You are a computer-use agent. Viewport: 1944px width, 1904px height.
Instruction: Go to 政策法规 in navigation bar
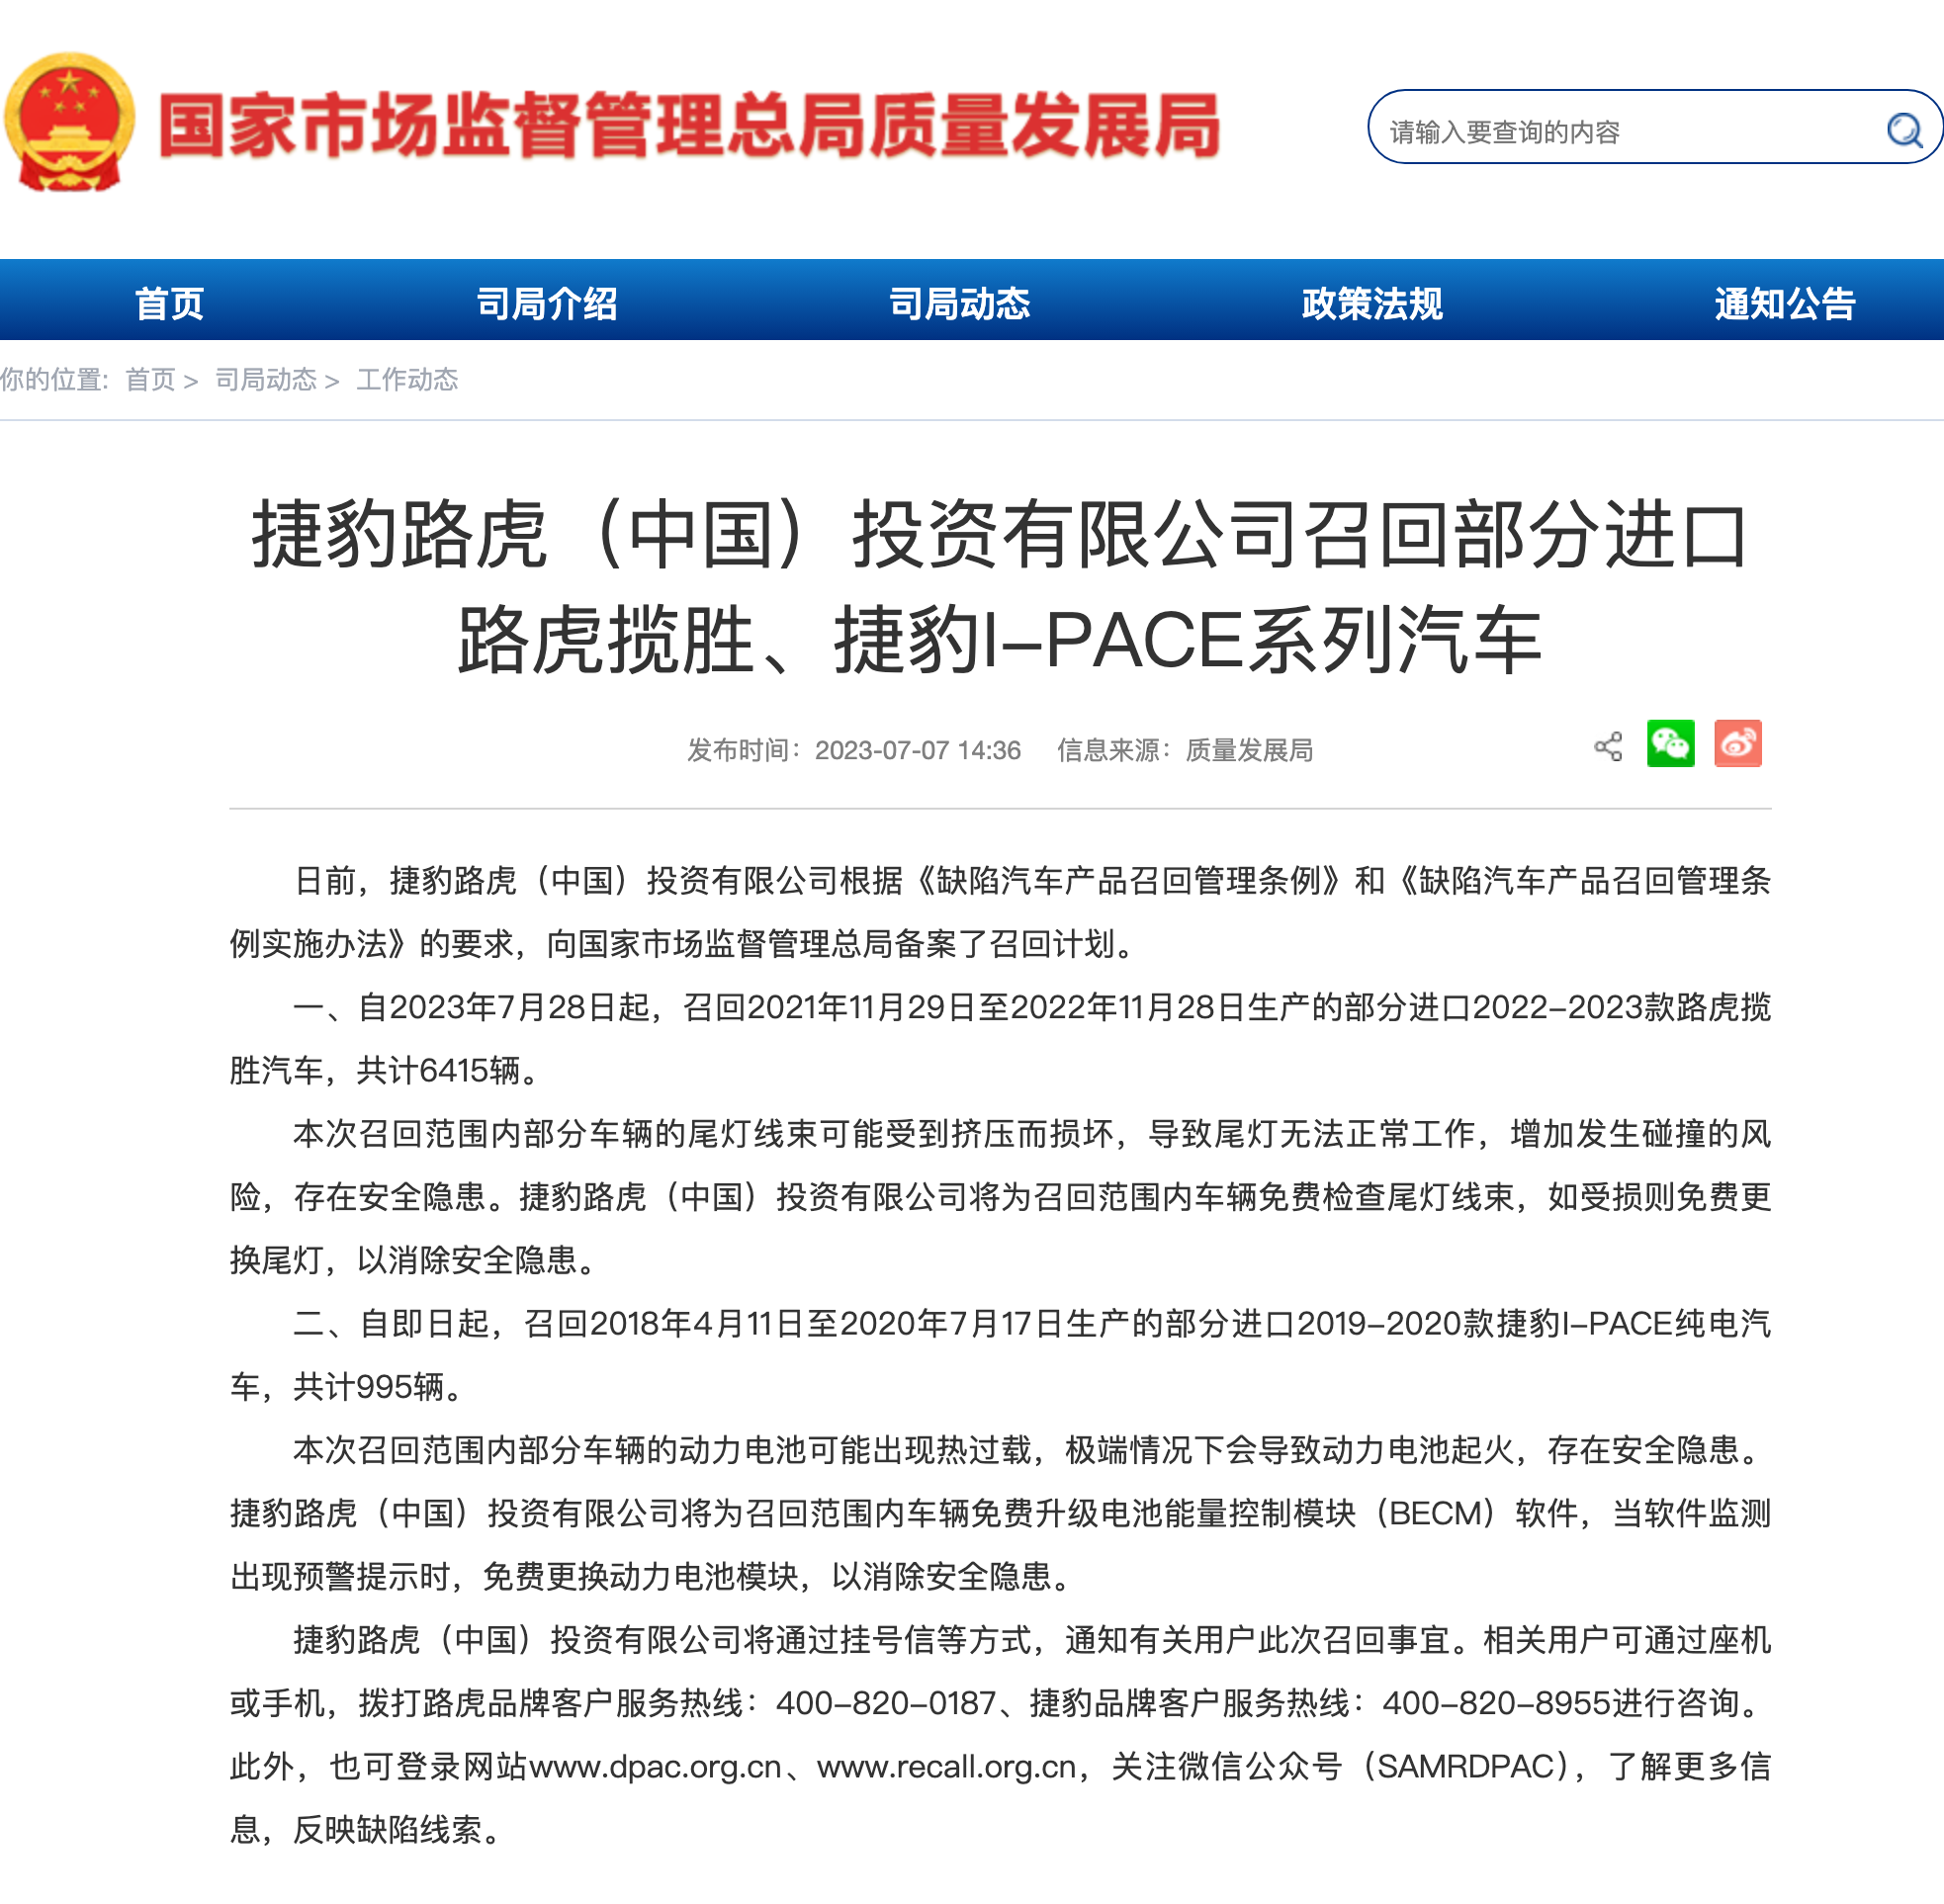(1372, 303)
